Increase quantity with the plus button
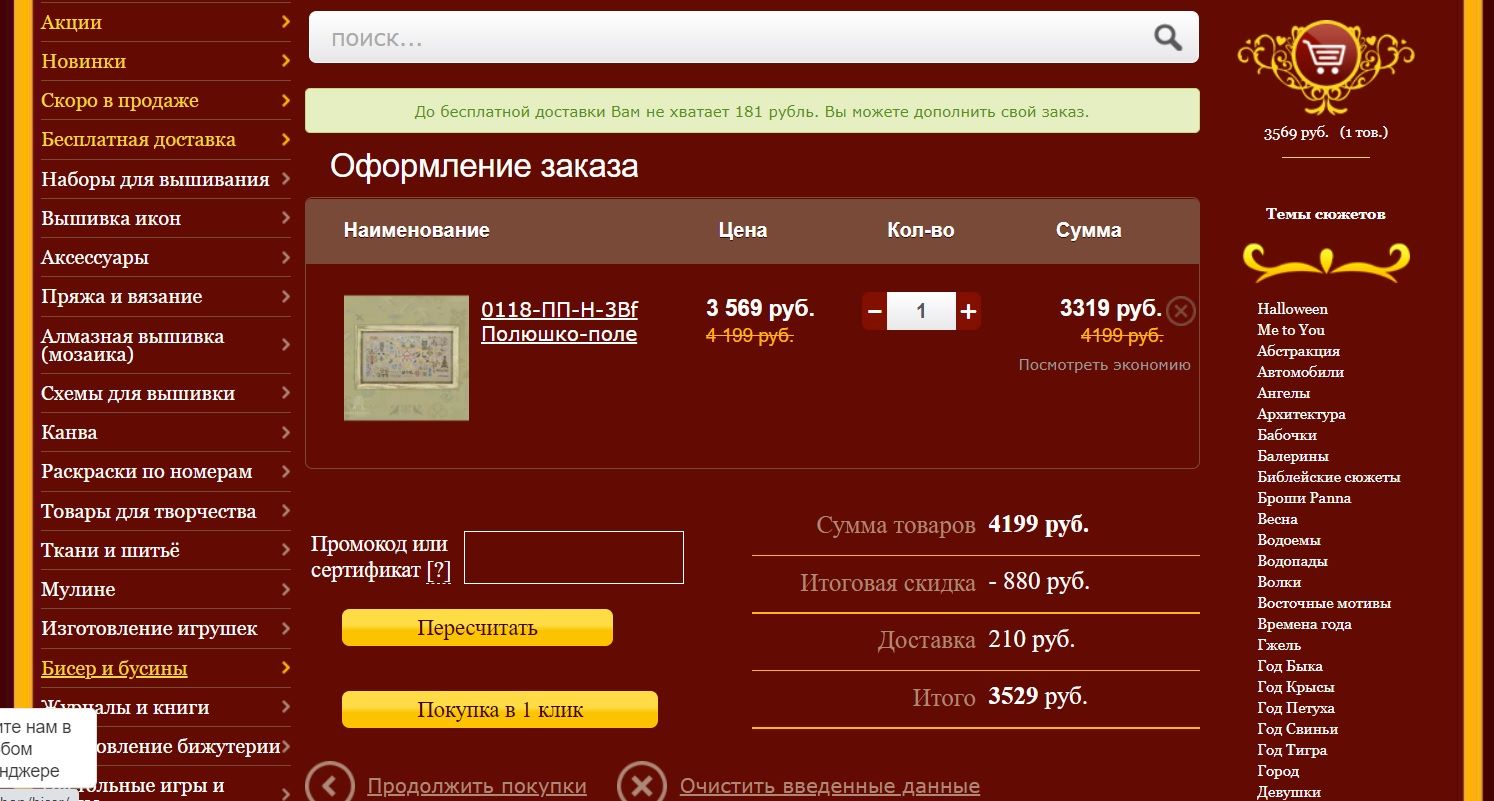The height and width of the screenshot is (801, 1494). tap(968, 311)
